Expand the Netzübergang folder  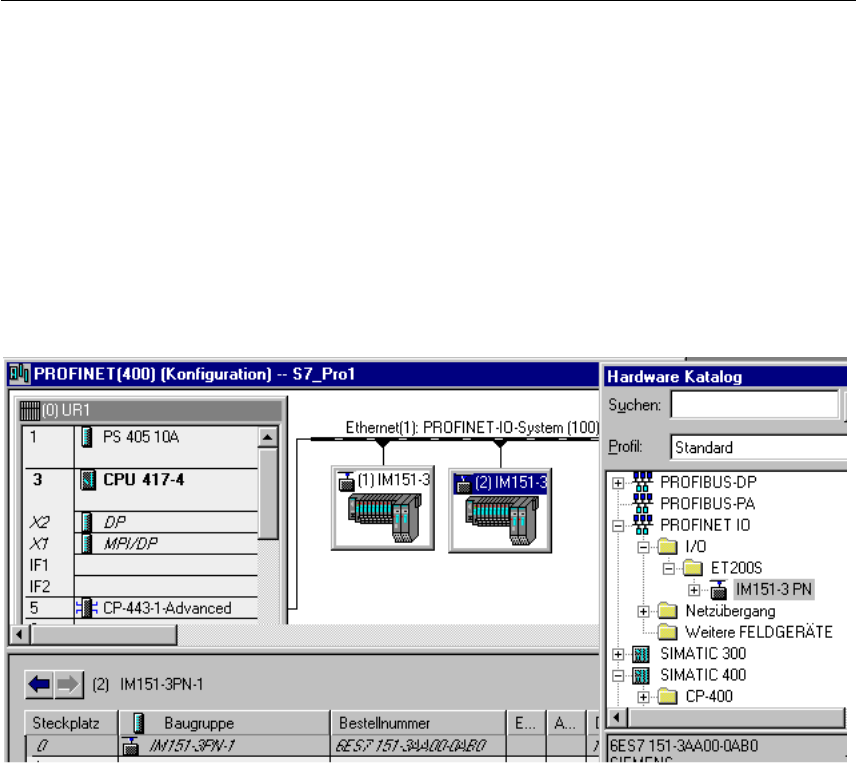(x=645, y=611)
